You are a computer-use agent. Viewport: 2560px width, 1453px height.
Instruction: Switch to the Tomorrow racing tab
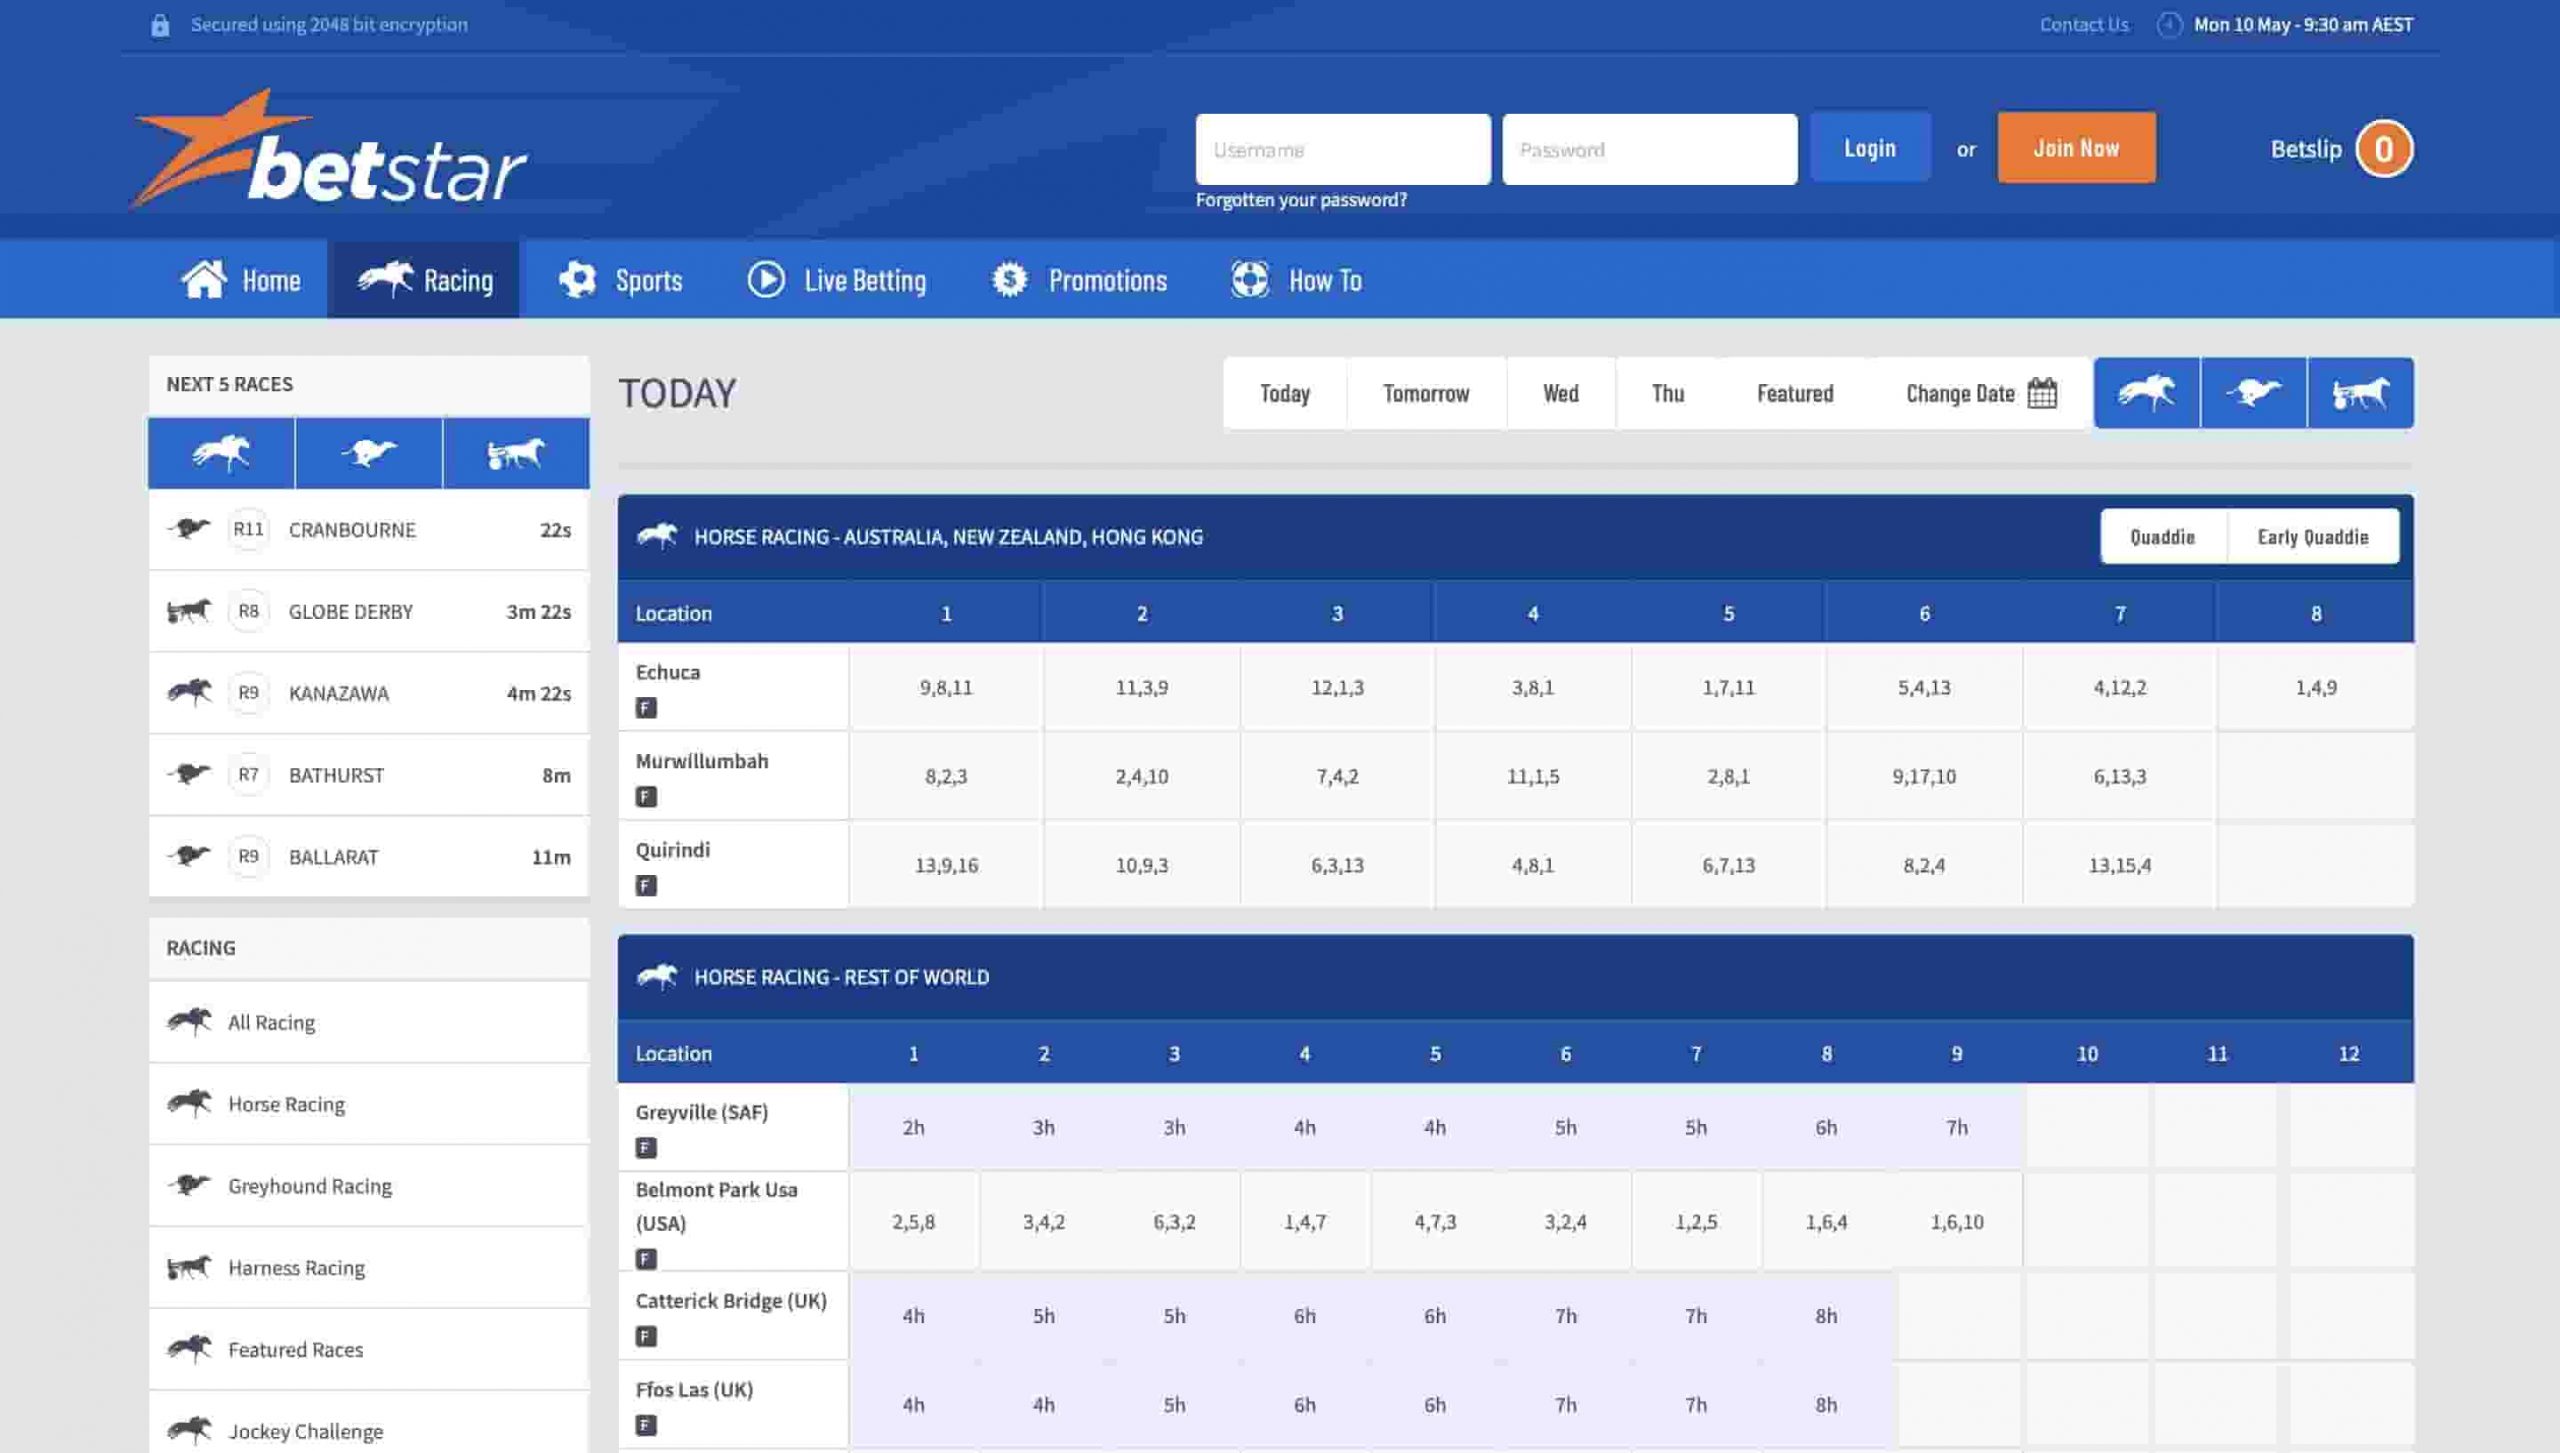point(1424,392)
